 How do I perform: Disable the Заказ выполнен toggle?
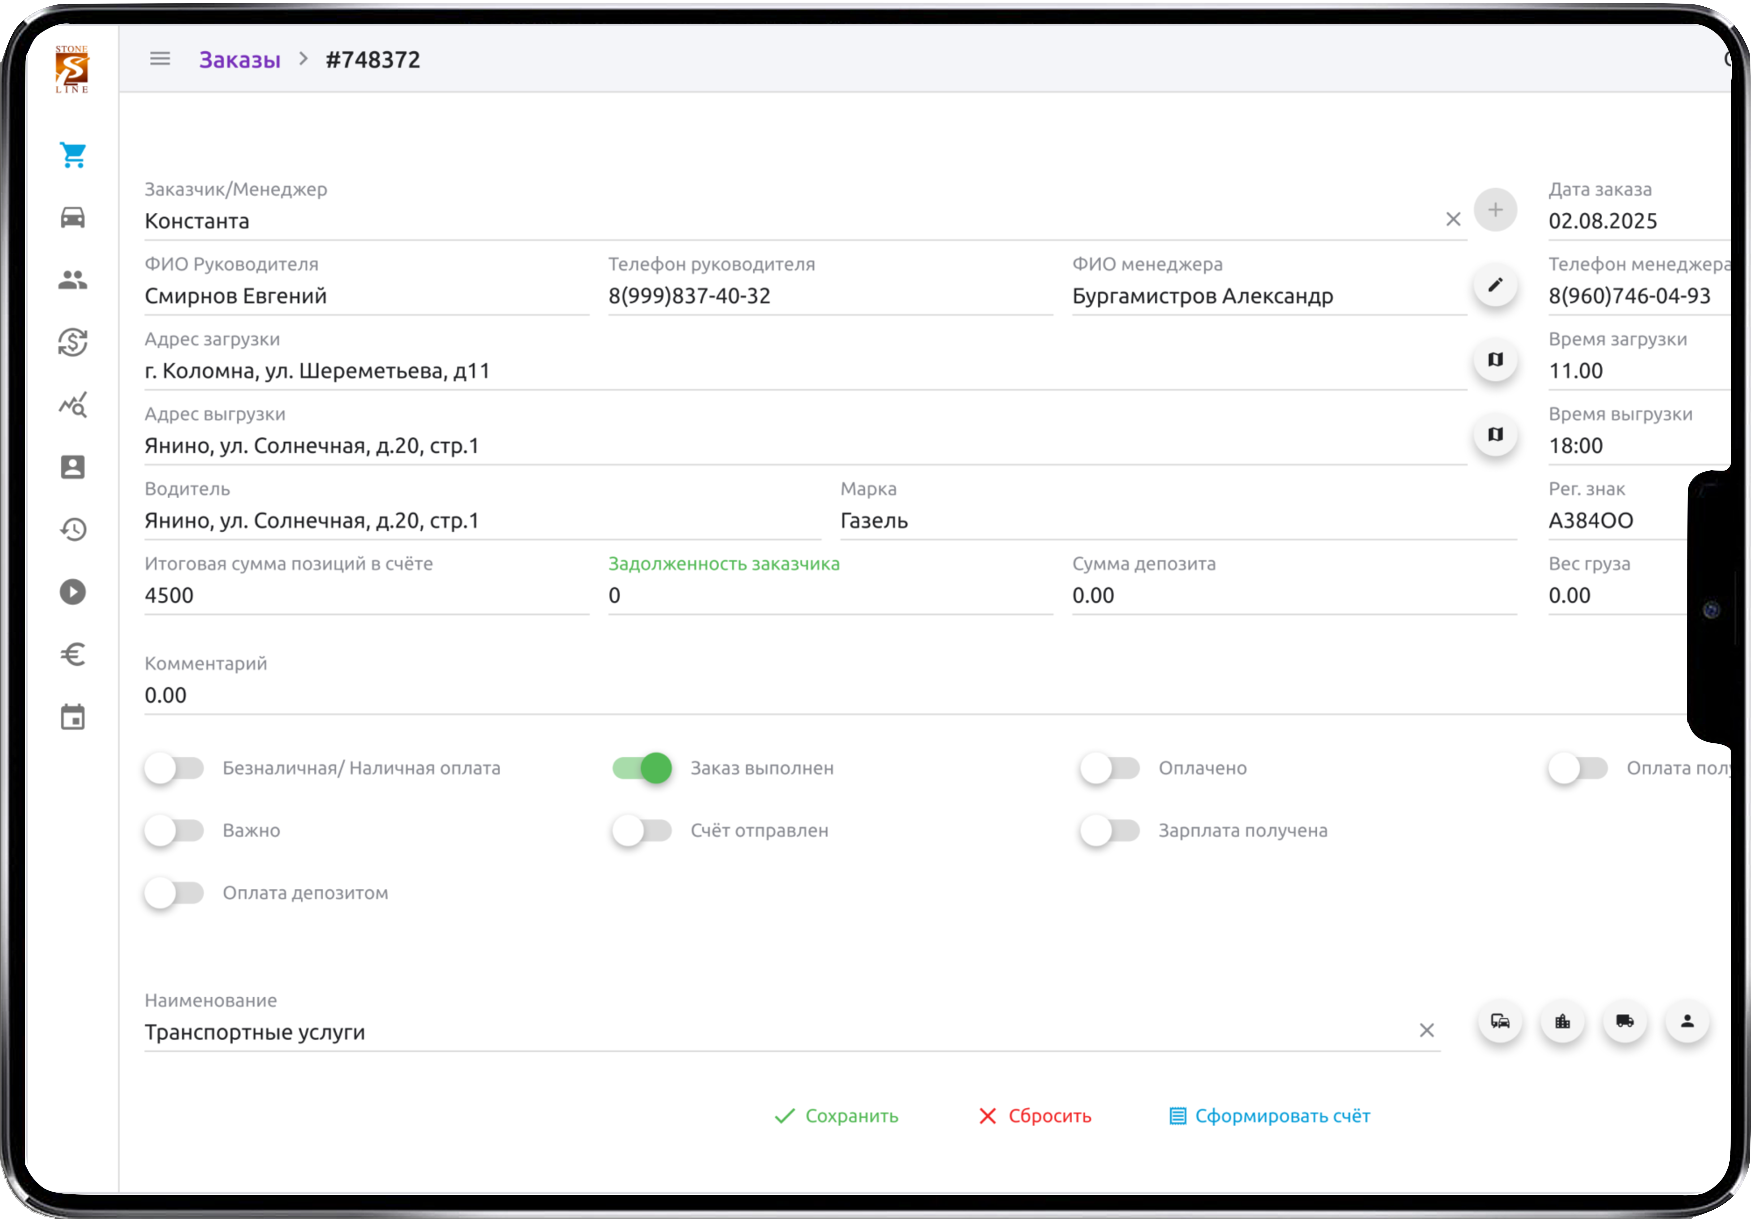point(642,768)
